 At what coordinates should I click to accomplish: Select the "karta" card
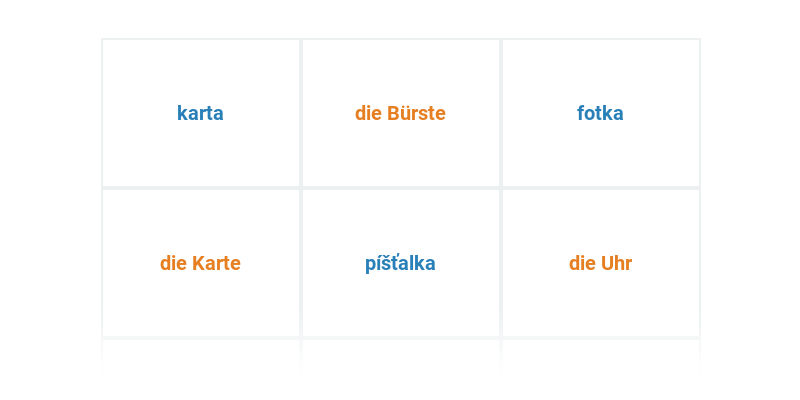coord(201,113)
